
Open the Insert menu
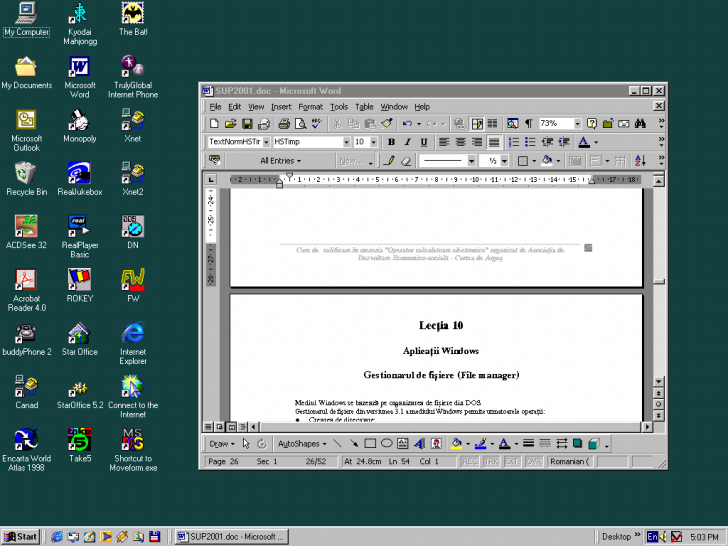point(281,107)
